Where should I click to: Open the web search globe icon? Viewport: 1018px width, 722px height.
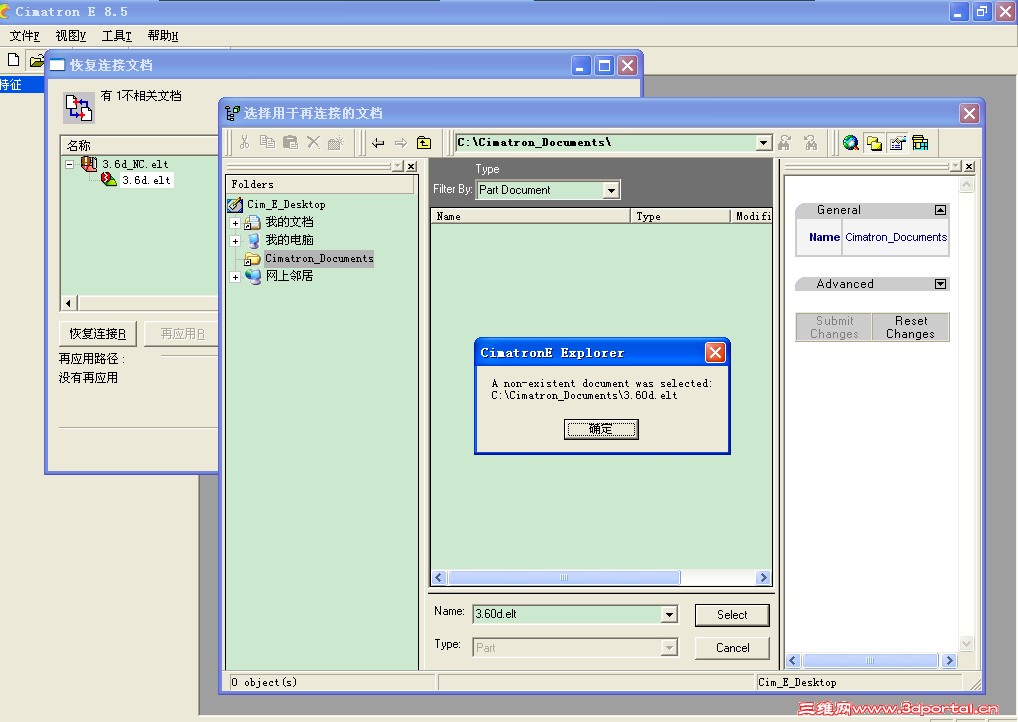[x=851, y=143]
